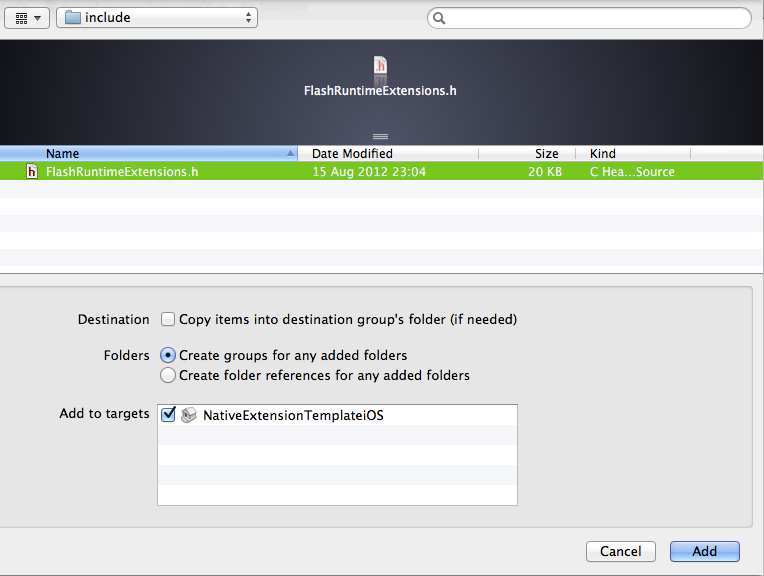Click the header file icon in list row

pyautogui.click(x=32, y=172)
